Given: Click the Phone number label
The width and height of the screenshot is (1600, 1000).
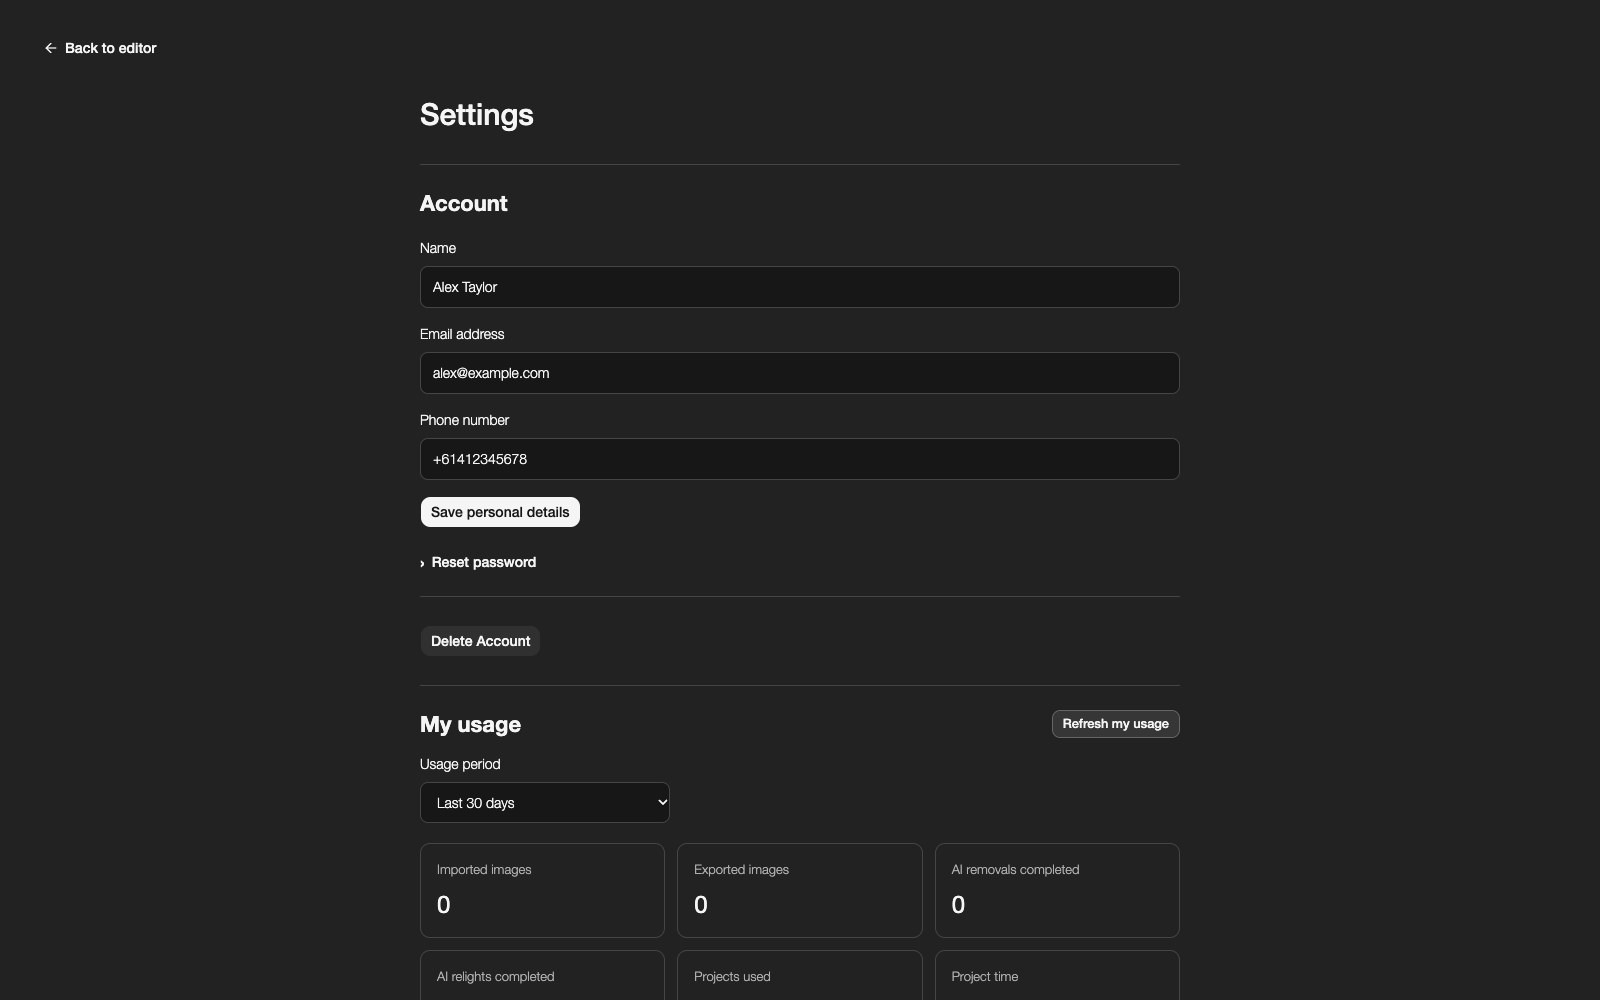Looking at the screenshot, I should click(464, 420).
